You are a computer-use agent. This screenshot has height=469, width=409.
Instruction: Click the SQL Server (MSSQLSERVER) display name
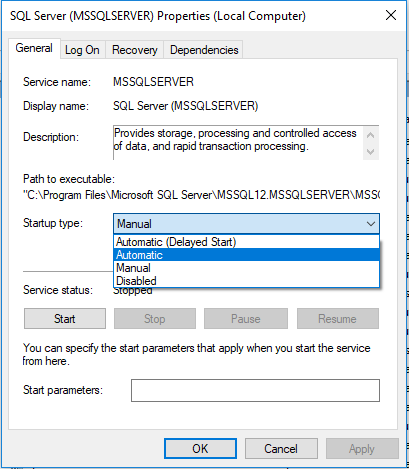click(186, 106)
